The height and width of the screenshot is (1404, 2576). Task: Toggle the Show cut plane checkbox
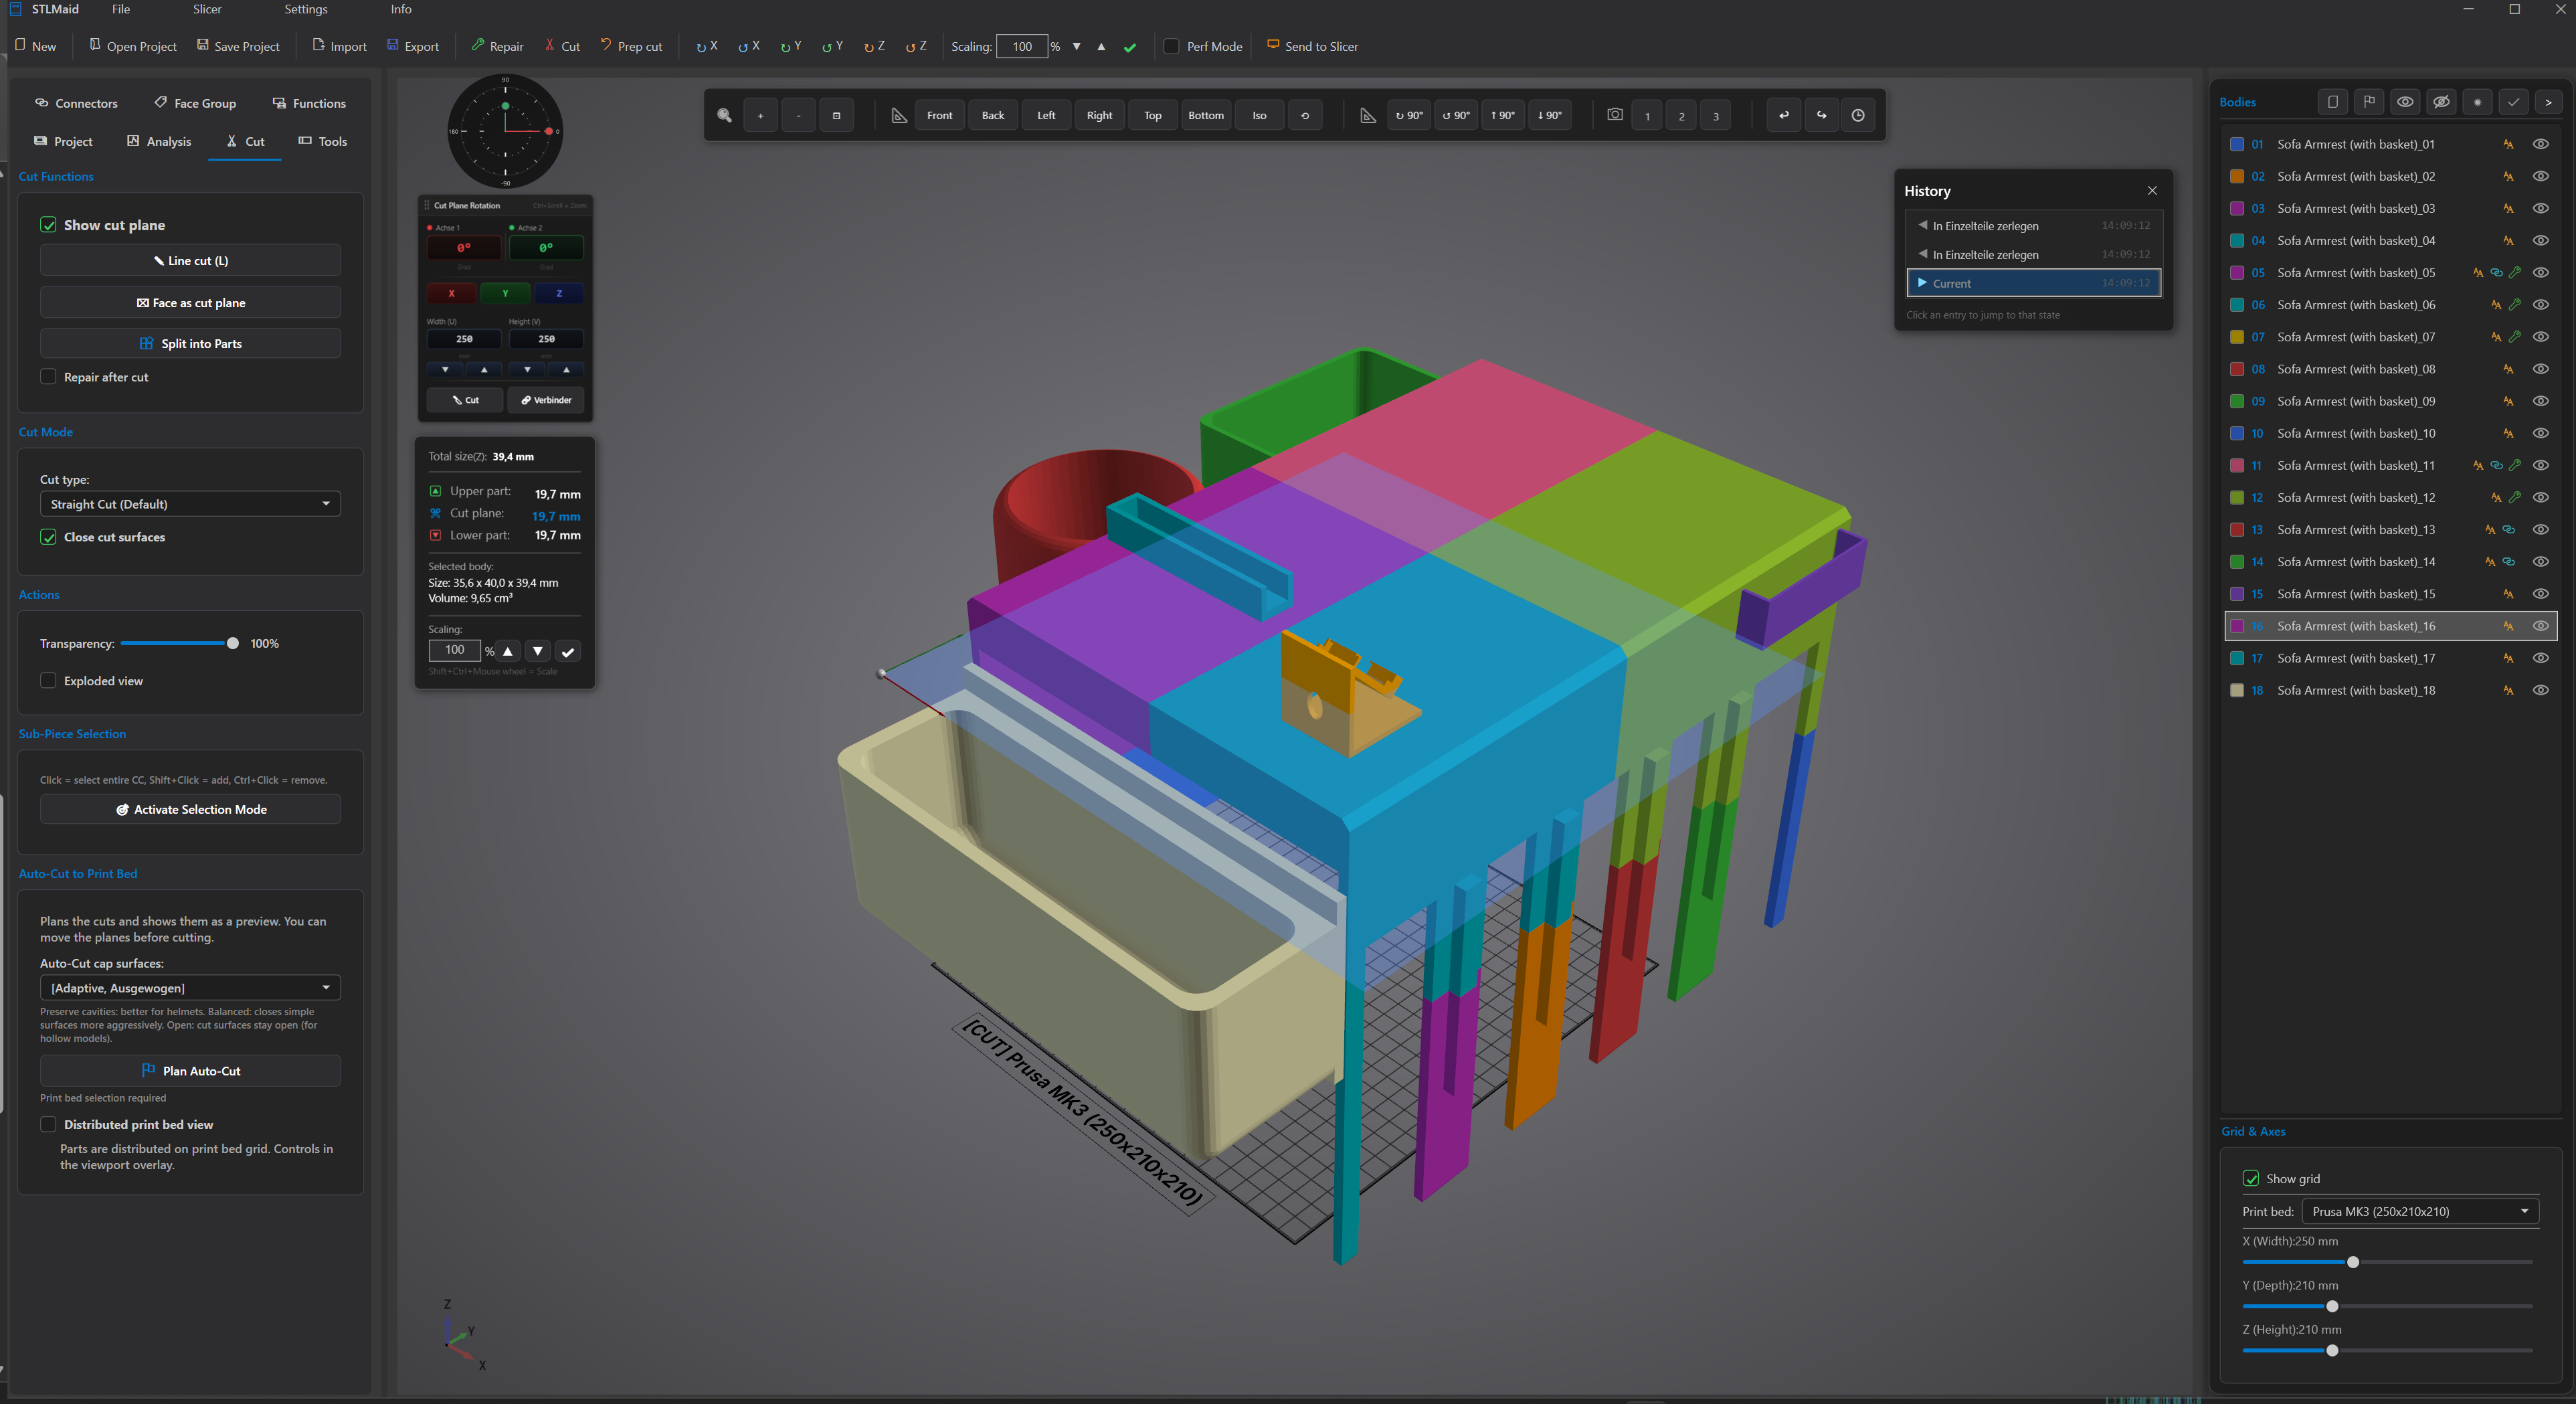point(48,225)
